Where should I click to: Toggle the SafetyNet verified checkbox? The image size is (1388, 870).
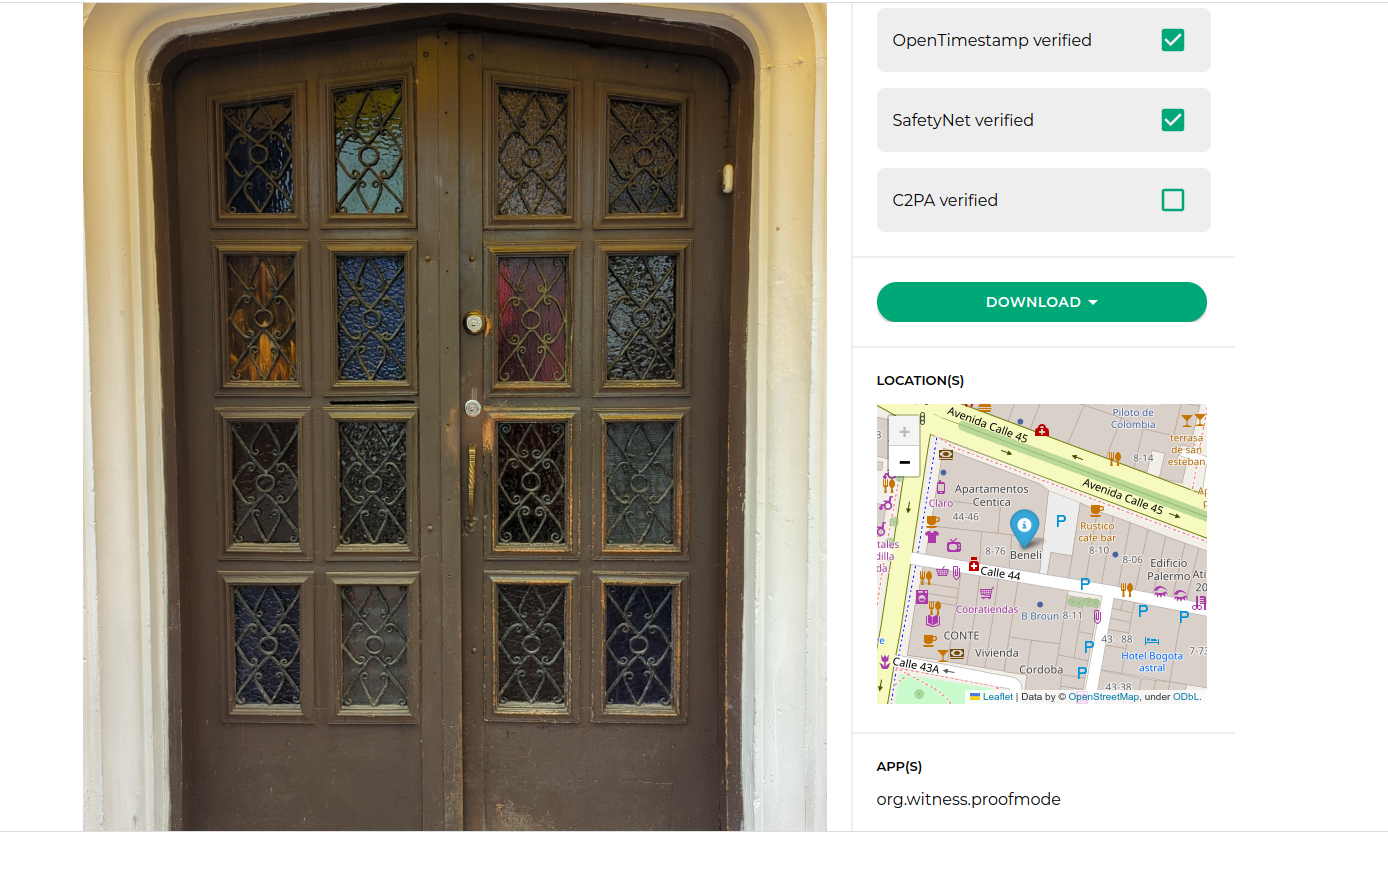[x=1173, y=120]
